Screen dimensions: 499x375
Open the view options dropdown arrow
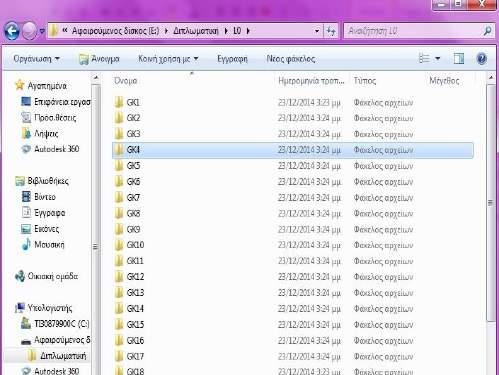(x=438, y=59)
